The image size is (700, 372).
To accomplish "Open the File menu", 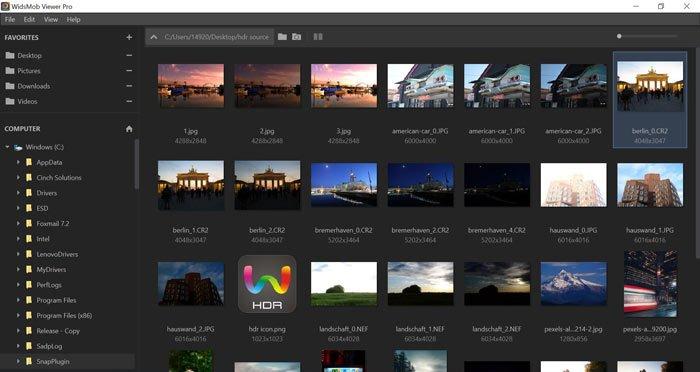I will 10,20.
